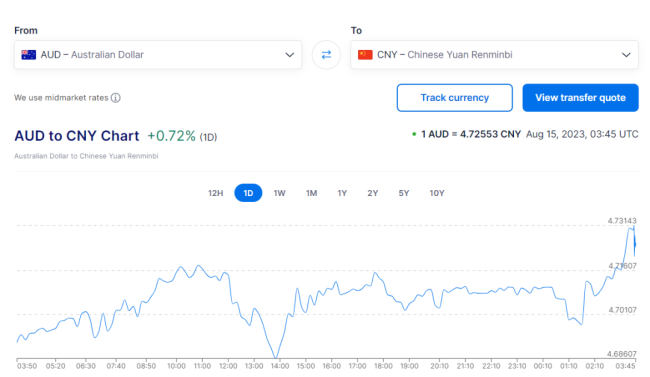Expand the AUD currency dropdown chevron
The image size is (650, 377).
tap(289, 55)
